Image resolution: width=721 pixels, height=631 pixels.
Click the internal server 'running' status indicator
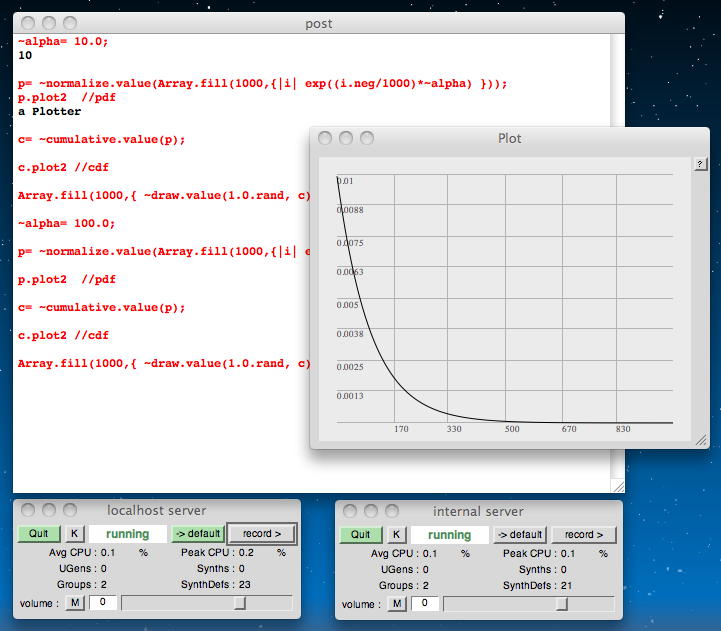point(449,535)
